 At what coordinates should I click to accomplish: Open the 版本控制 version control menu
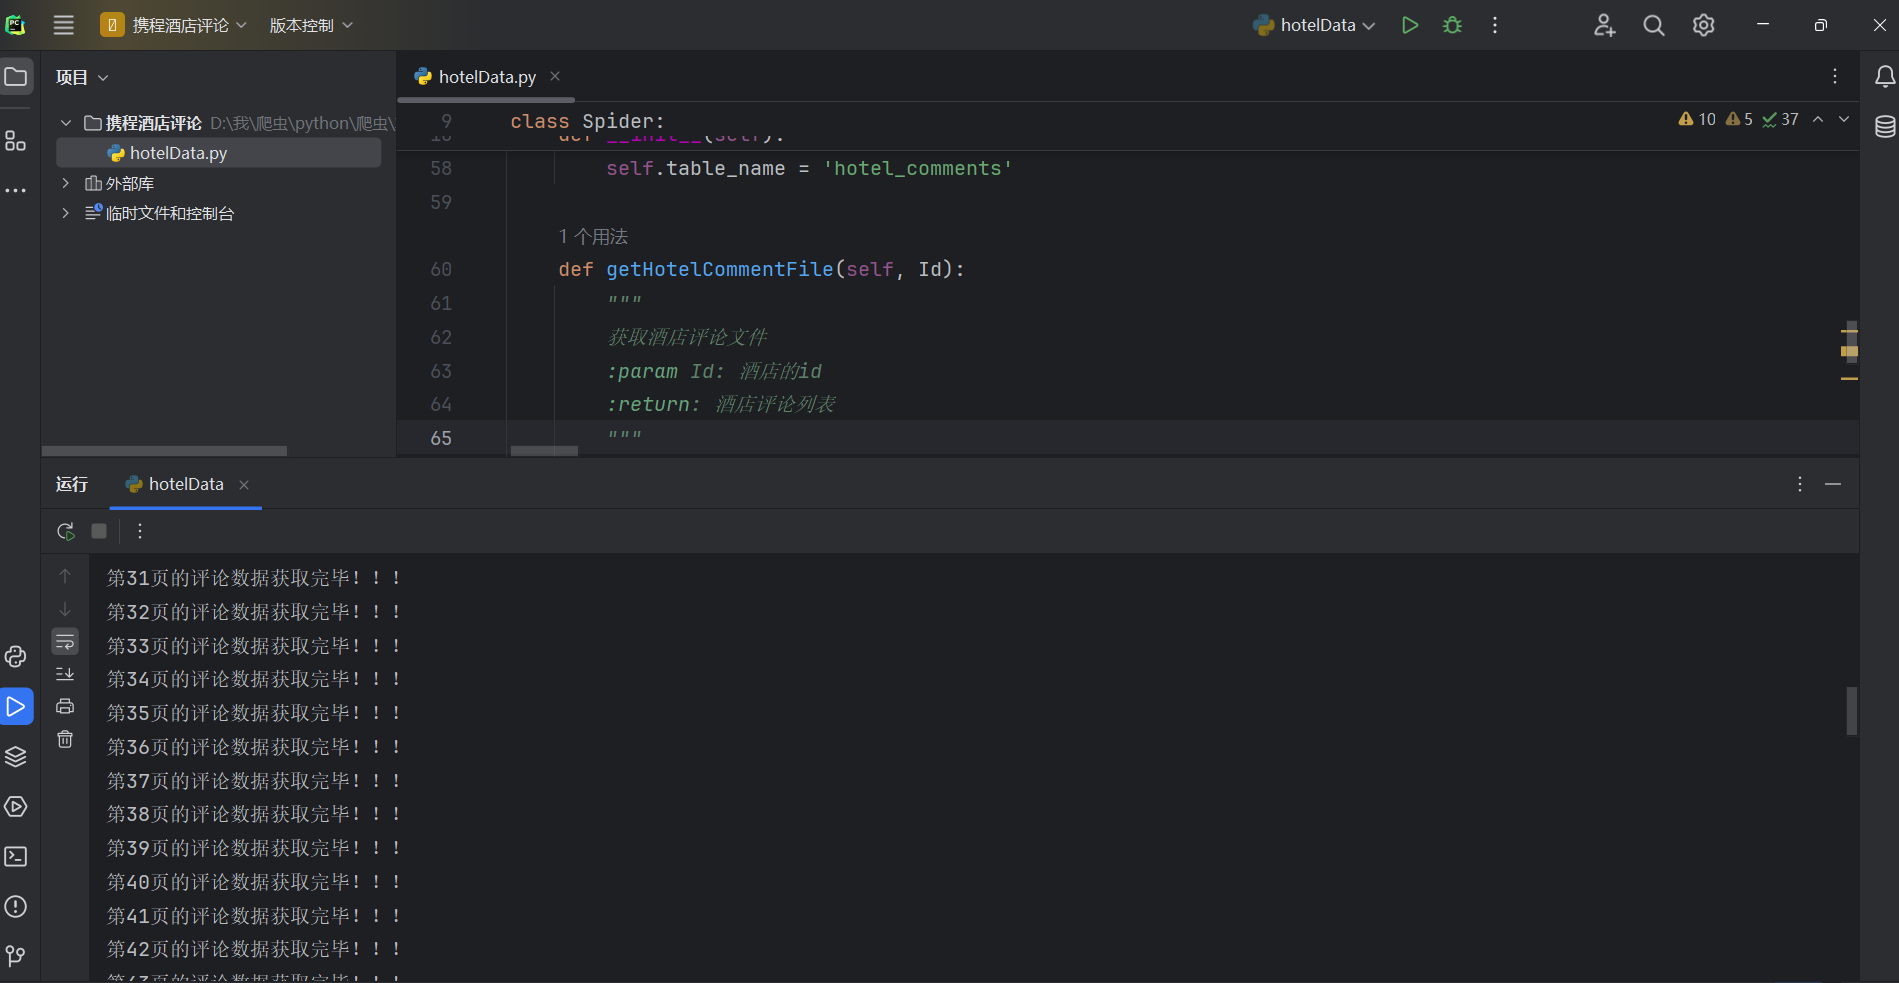coord(311,25)
